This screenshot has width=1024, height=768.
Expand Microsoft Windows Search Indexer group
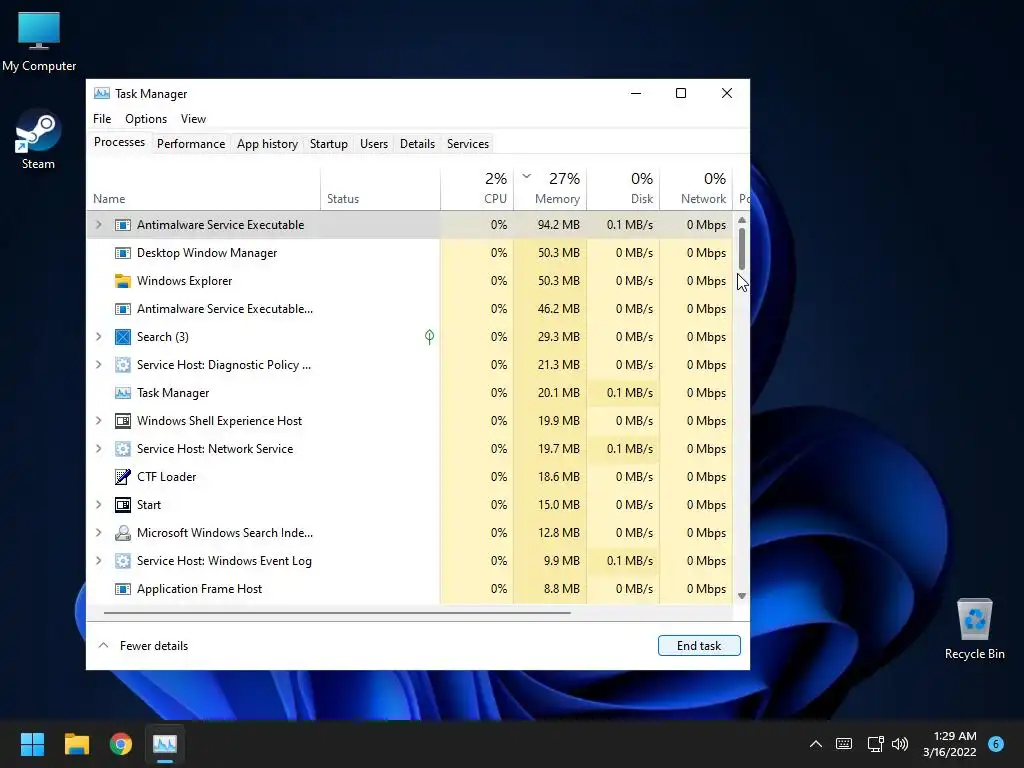click(99, 533)
